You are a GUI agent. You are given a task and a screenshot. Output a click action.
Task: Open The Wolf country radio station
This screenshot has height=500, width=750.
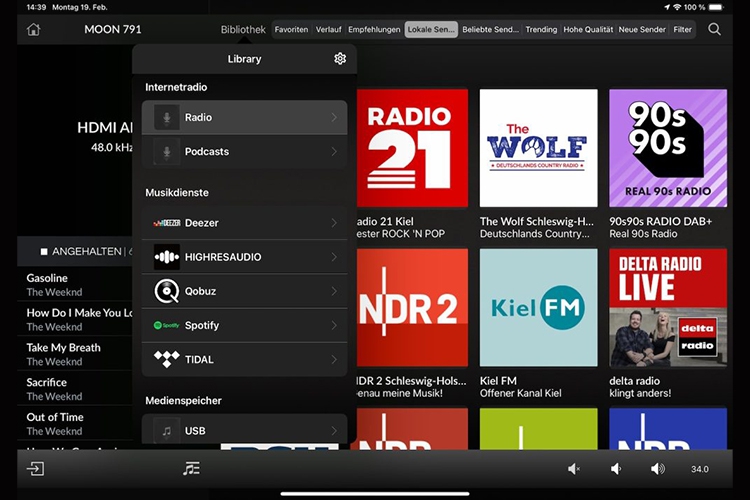point(539,148)
